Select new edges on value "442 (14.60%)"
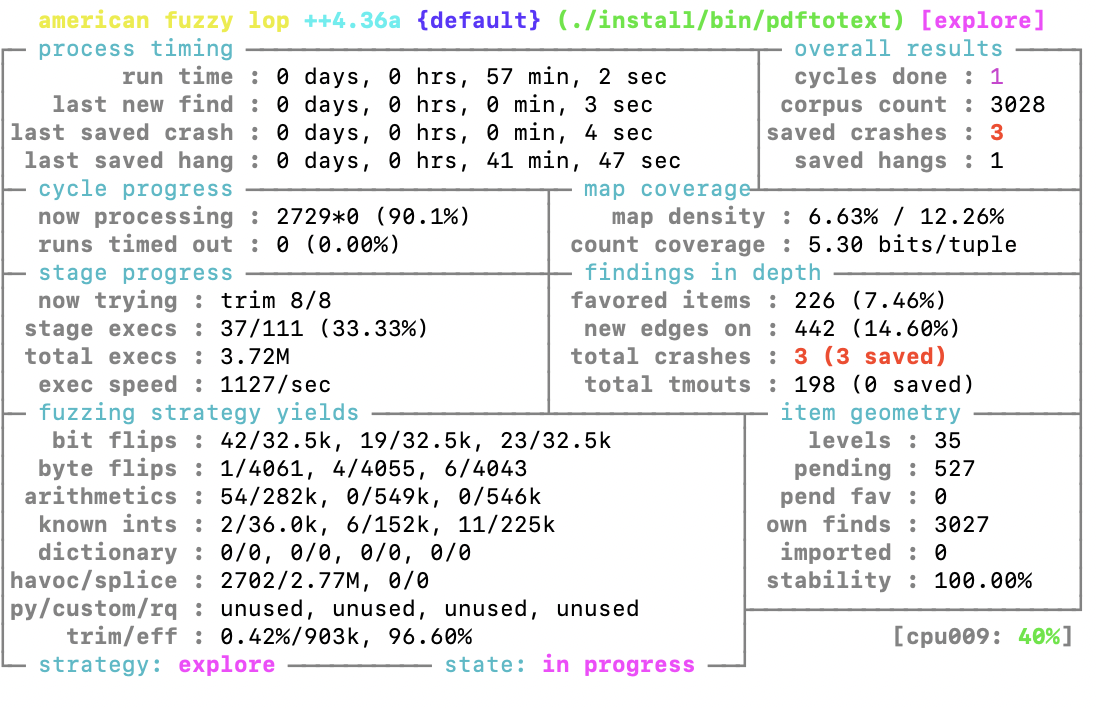This screenshot has height=708, width=1096. pyautogui.click(x=877, y=328)
